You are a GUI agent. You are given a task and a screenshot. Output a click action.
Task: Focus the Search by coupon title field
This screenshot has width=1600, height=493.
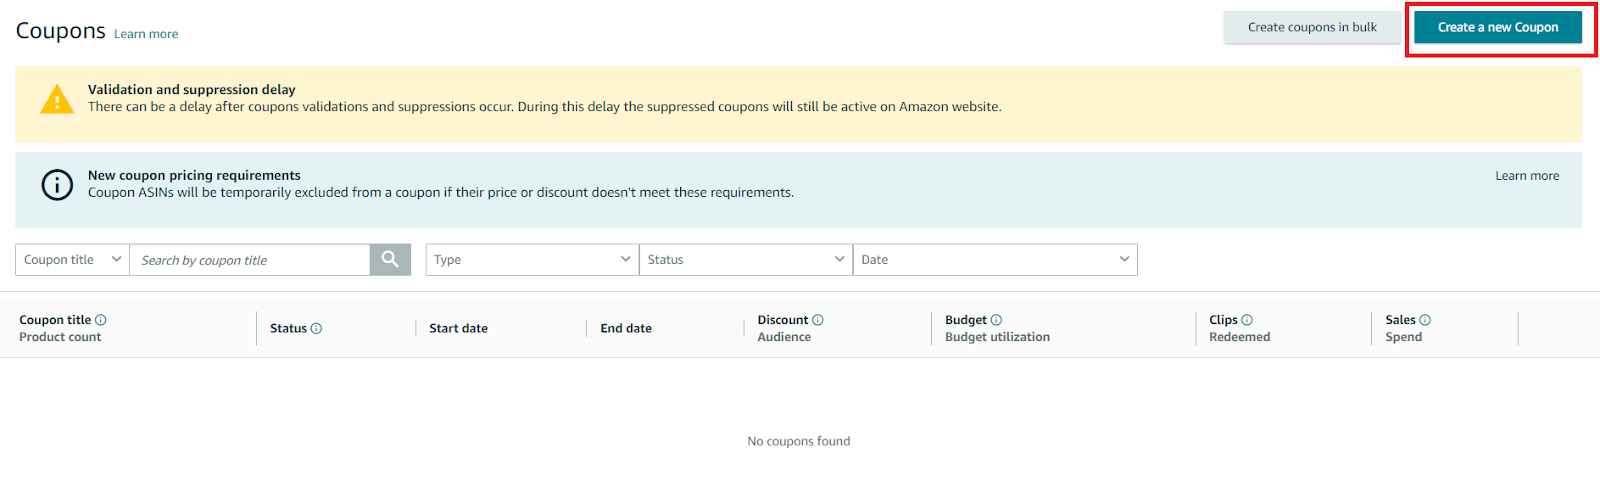point(250,260)
